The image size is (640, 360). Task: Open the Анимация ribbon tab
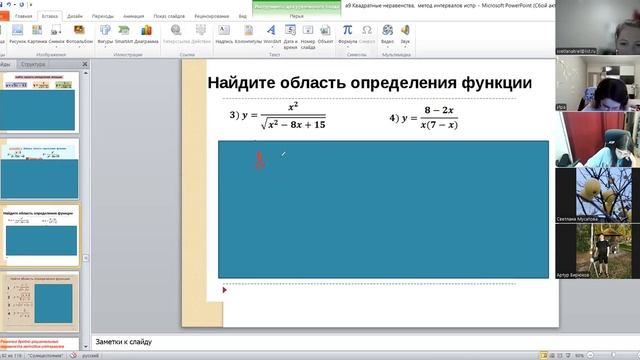coord(133,16)
